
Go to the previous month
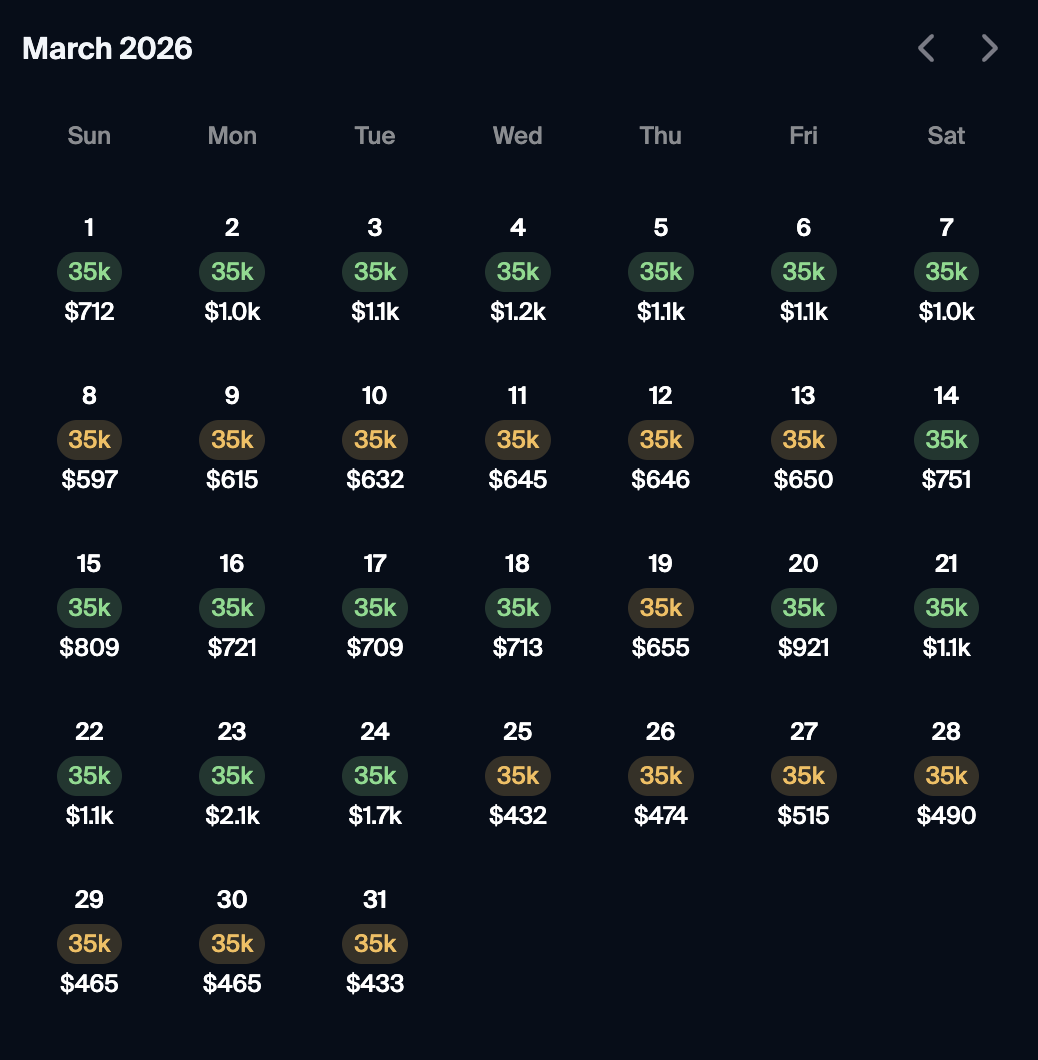pyautogui.click(x=926, y=48)
